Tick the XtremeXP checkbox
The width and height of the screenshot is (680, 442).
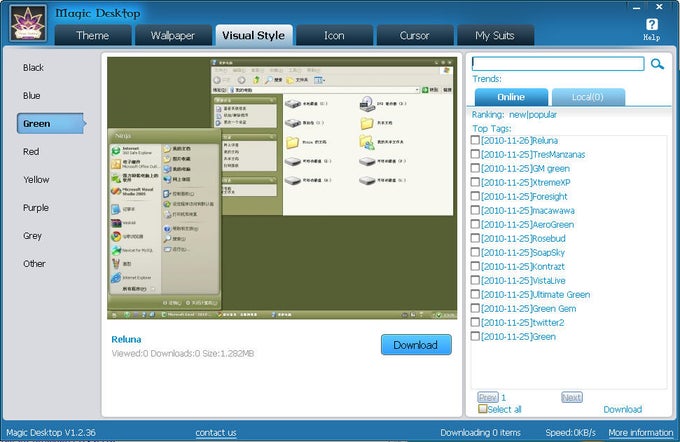475,182
